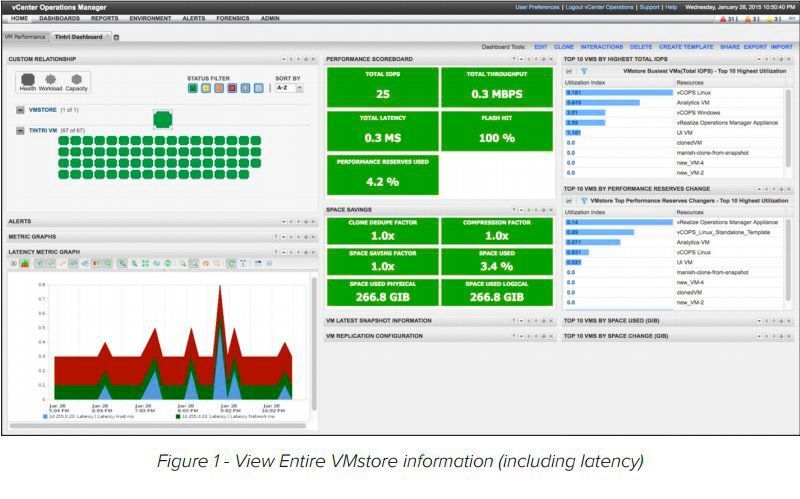The image size is (800, 499).
Task: Open the REPORTS menu
Action: coord(105,18)
